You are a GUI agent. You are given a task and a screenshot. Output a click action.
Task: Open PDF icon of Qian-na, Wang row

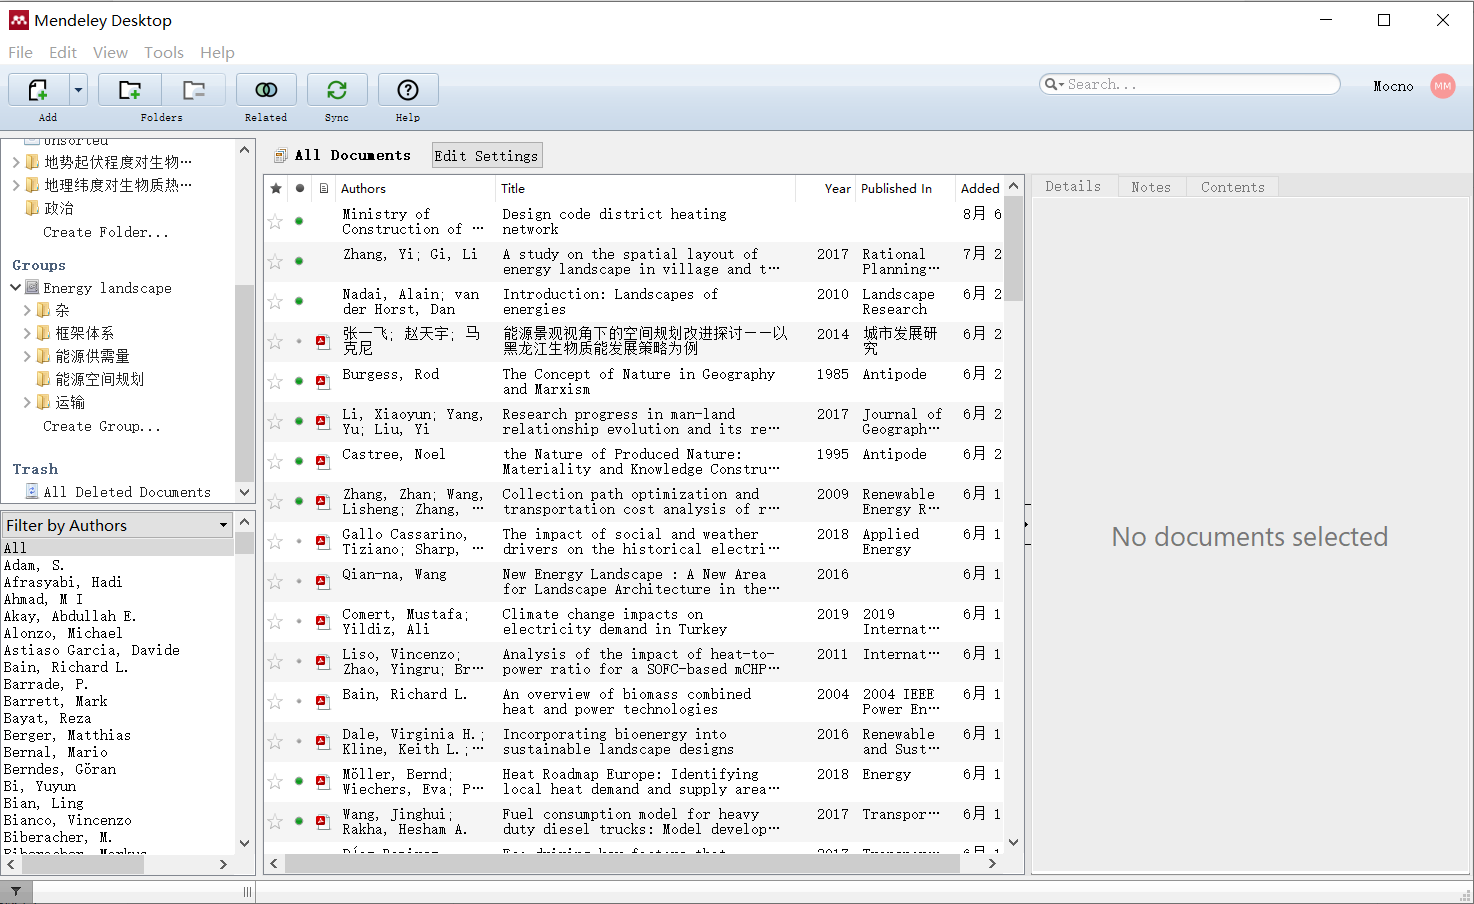[323, 581]
